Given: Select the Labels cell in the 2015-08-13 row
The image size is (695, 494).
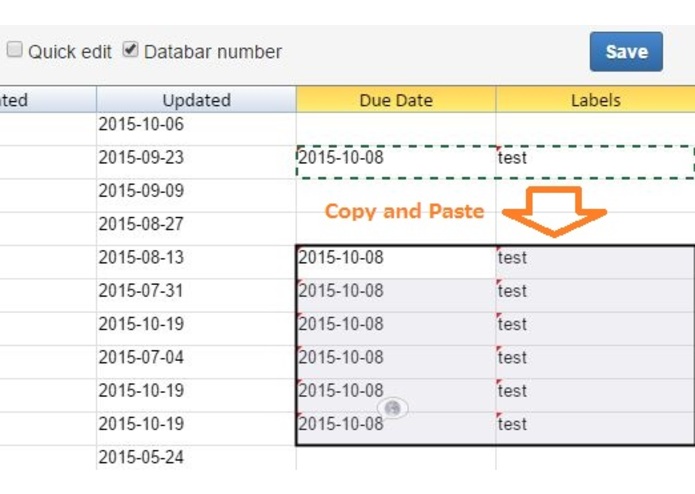Looking at the screenshot, I should pos(595,262).
